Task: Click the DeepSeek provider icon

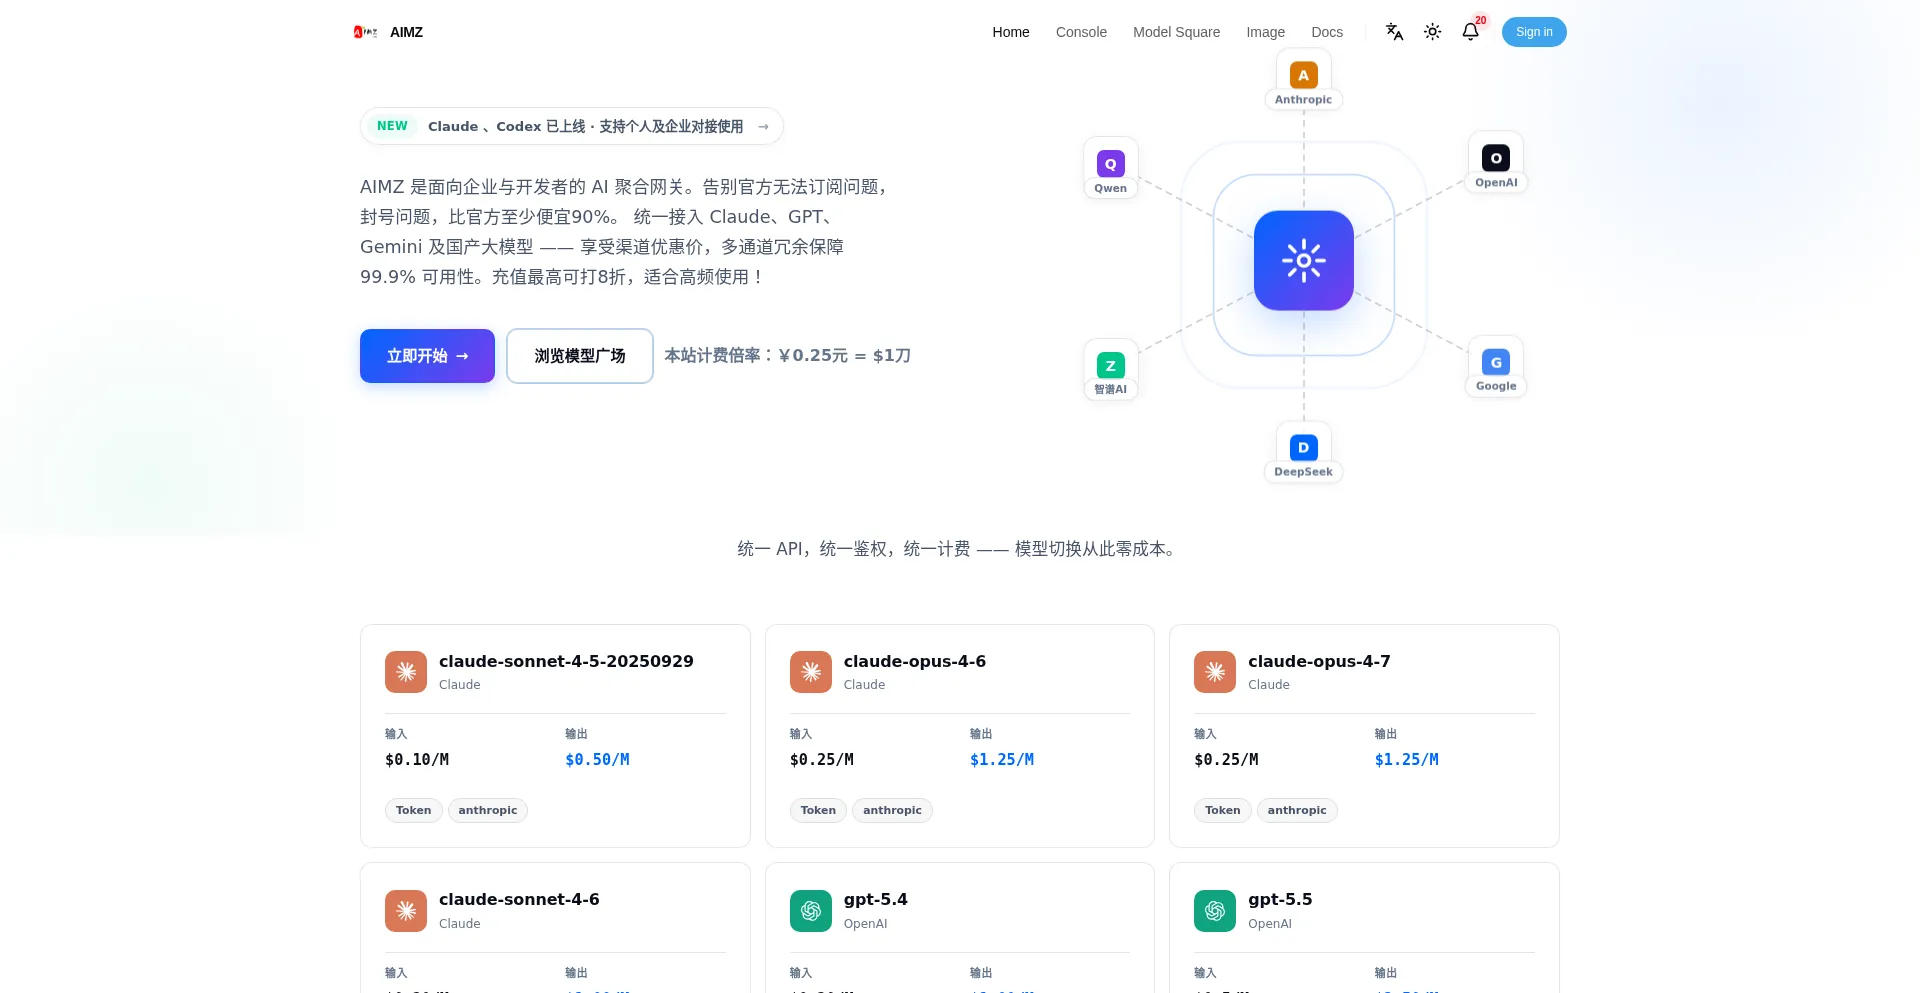Action: [x=1303, y=447]
